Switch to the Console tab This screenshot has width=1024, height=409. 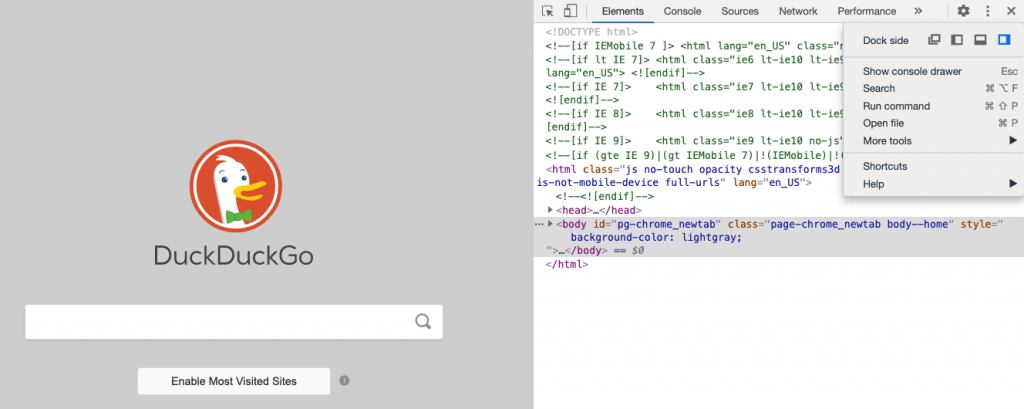tap(682, 11)
